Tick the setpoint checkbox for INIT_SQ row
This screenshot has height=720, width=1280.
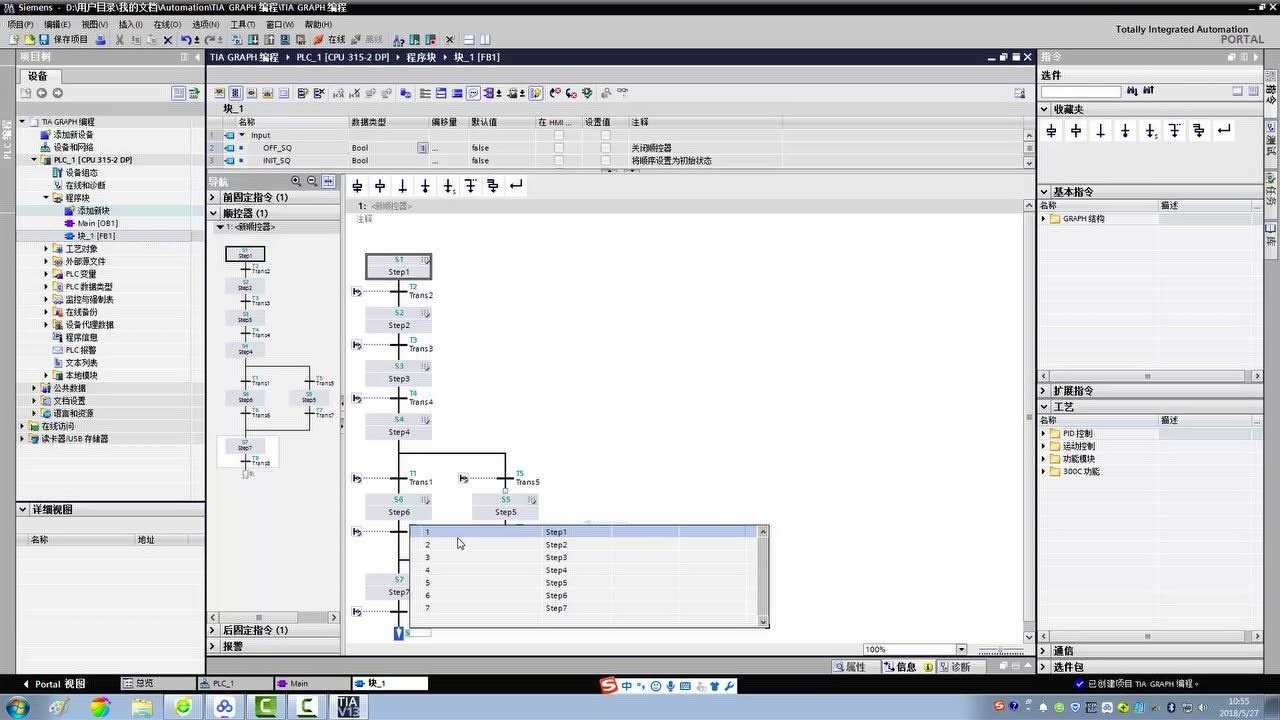point(605,160)
